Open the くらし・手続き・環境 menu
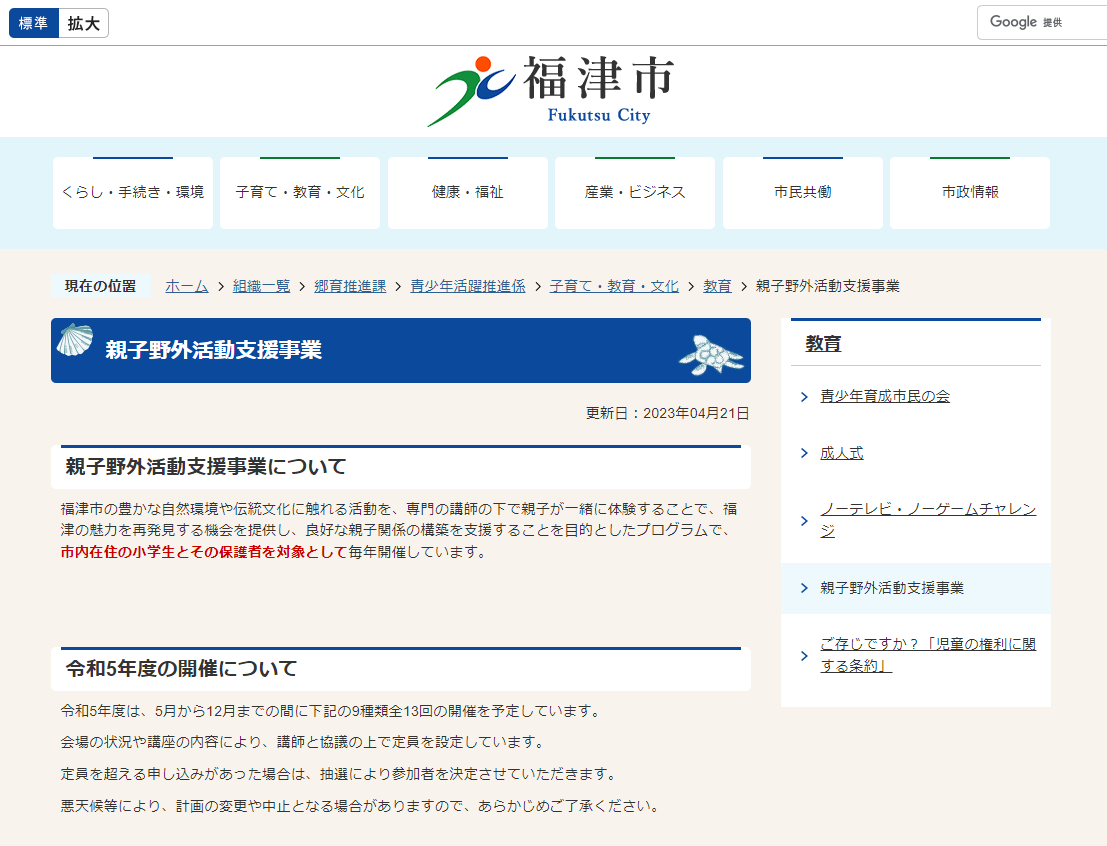Viewport: 1107px width, 846px height. coord(133,193)
